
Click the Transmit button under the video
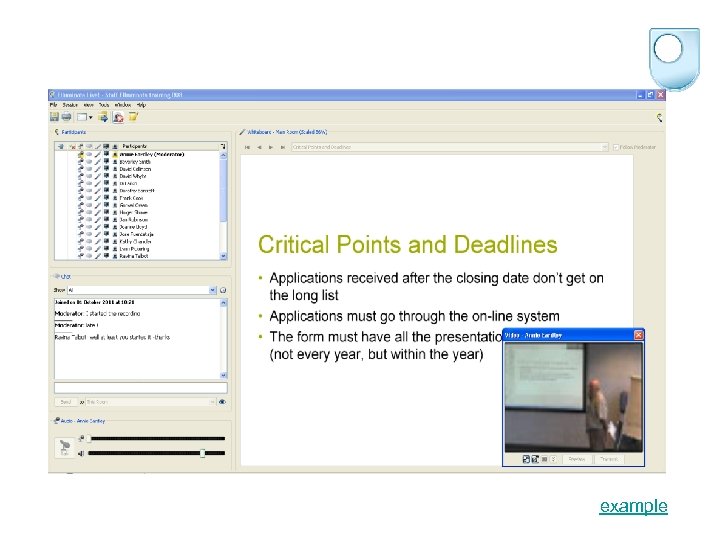click(609, 459)
